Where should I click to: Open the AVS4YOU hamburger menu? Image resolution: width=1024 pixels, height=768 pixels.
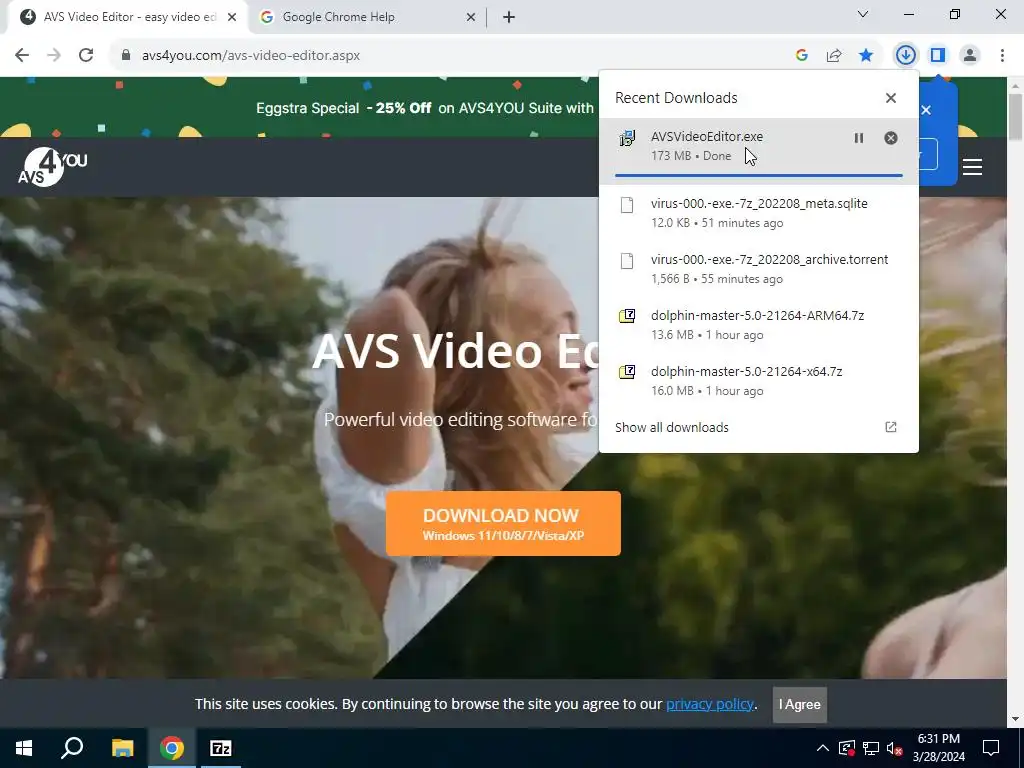pos(972,167)
